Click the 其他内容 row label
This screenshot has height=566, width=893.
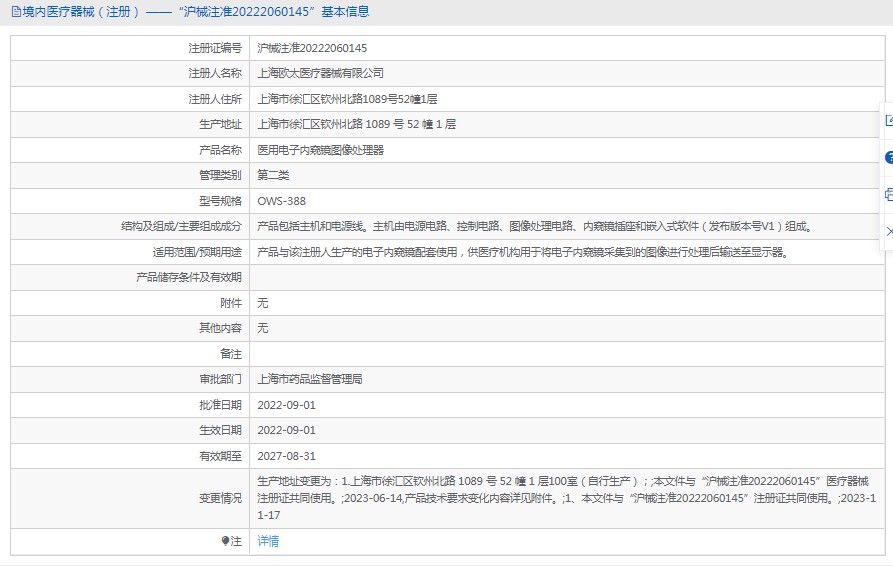click(x=220, y=328)
